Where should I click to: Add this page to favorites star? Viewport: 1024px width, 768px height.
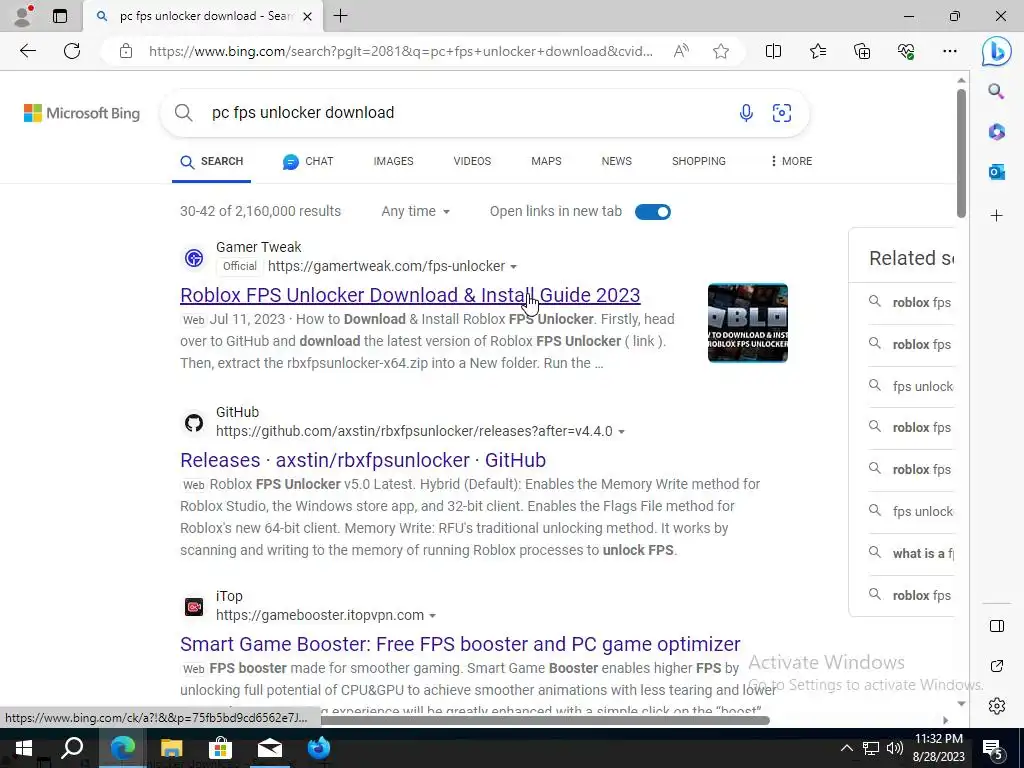click(721, 51)
